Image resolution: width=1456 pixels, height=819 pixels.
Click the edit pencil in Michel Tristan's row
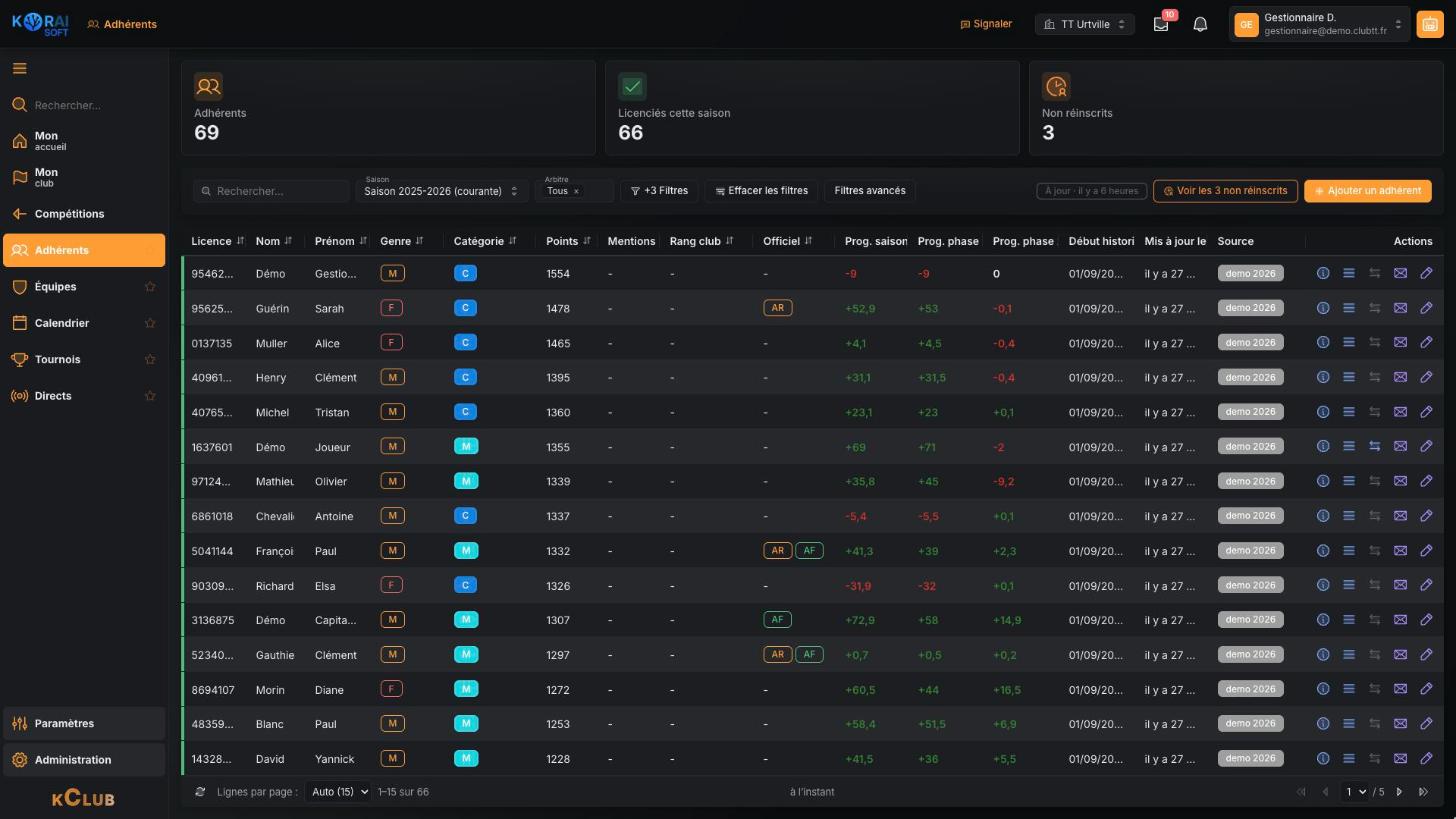pyautogui.click(x=1426, y=412)
